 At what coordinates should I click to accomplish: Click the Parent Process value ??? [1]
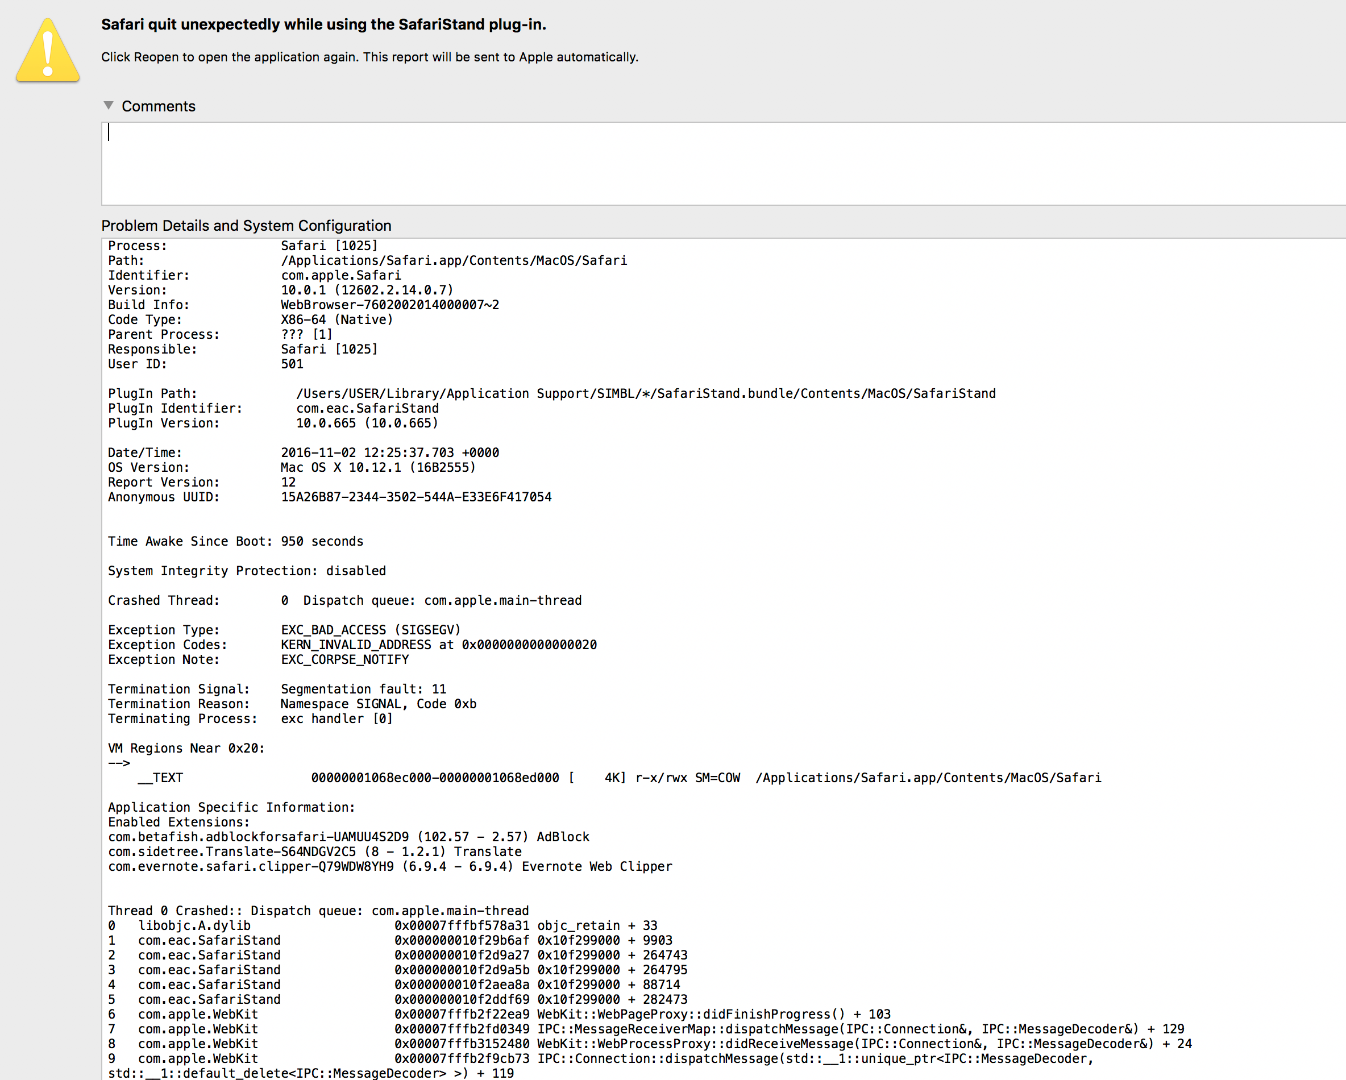[x=307, y=335]
